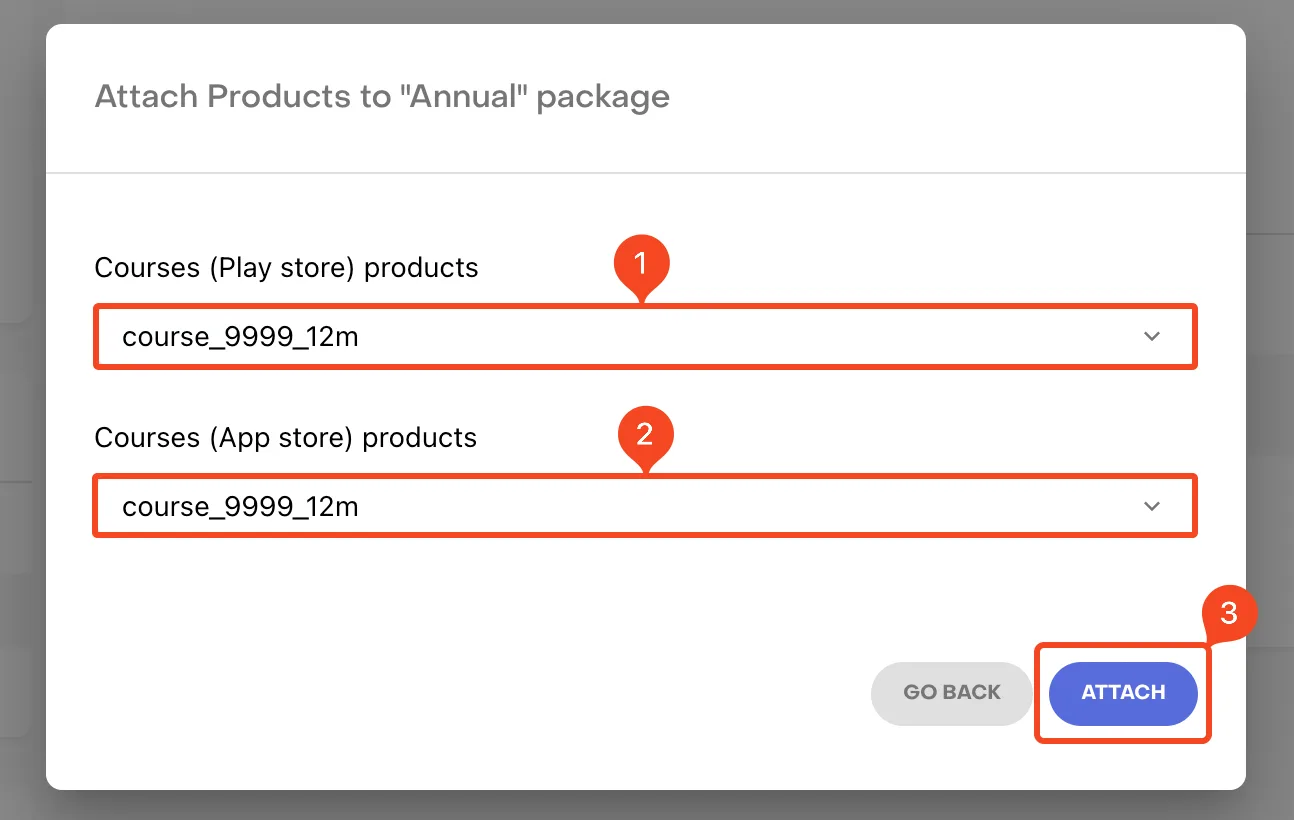Click the dialog title "Attach Products to Annual package"
Screen dimensions: 1294x820
[x=382, y=97]
